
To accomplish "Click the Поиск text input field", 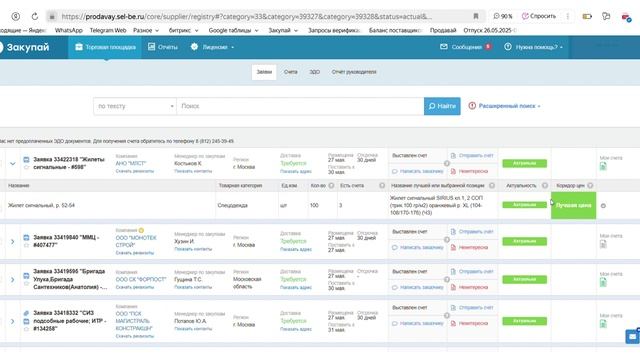I will [x=300, y=106].
